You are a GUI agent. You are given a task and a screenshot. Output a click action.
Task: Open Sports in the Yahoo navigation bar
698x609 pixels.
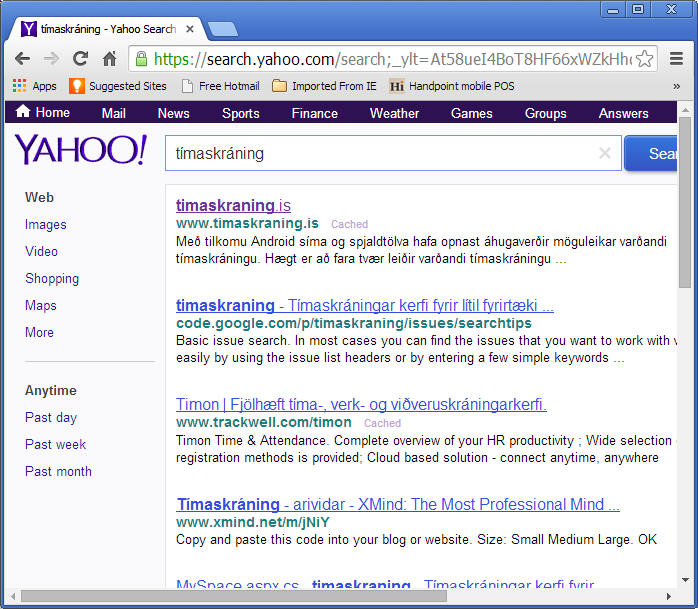[241, 113]
